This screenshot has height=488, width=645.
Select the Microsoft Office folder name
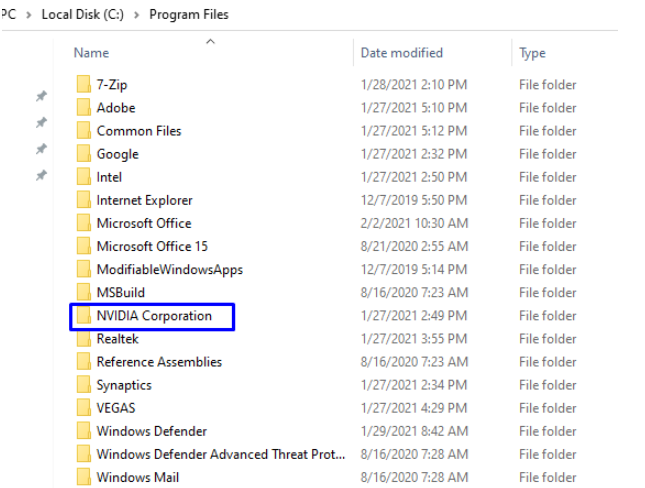click(x=144, y=223)
